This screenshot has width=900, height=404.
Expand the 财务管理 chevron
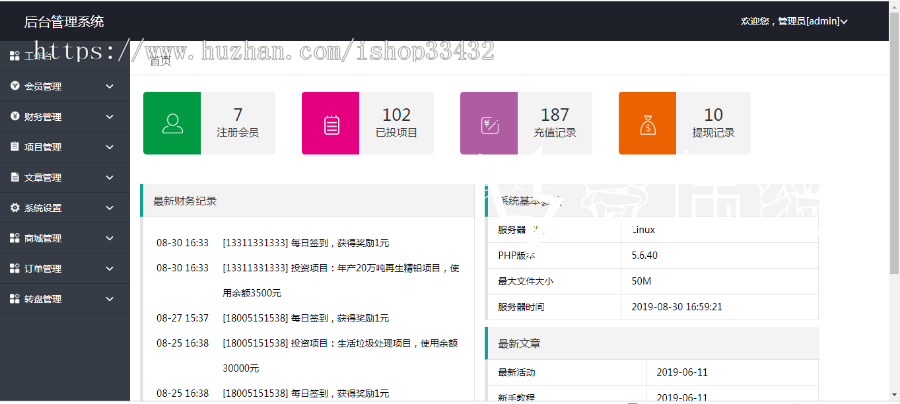pyautogui.click(x=110, y=117)
